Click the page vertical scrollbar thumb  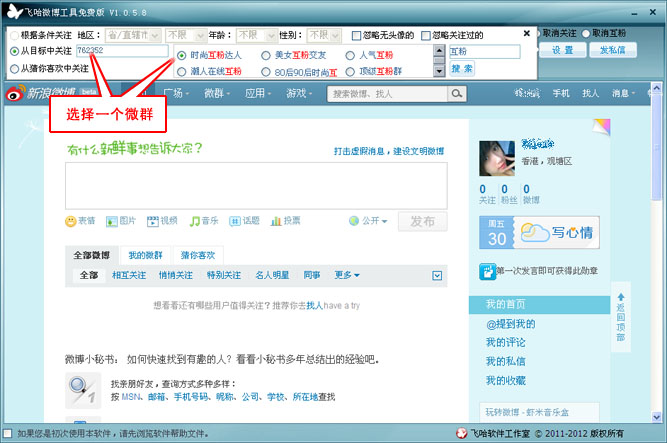pyautogui.click(x=656, y=147)
